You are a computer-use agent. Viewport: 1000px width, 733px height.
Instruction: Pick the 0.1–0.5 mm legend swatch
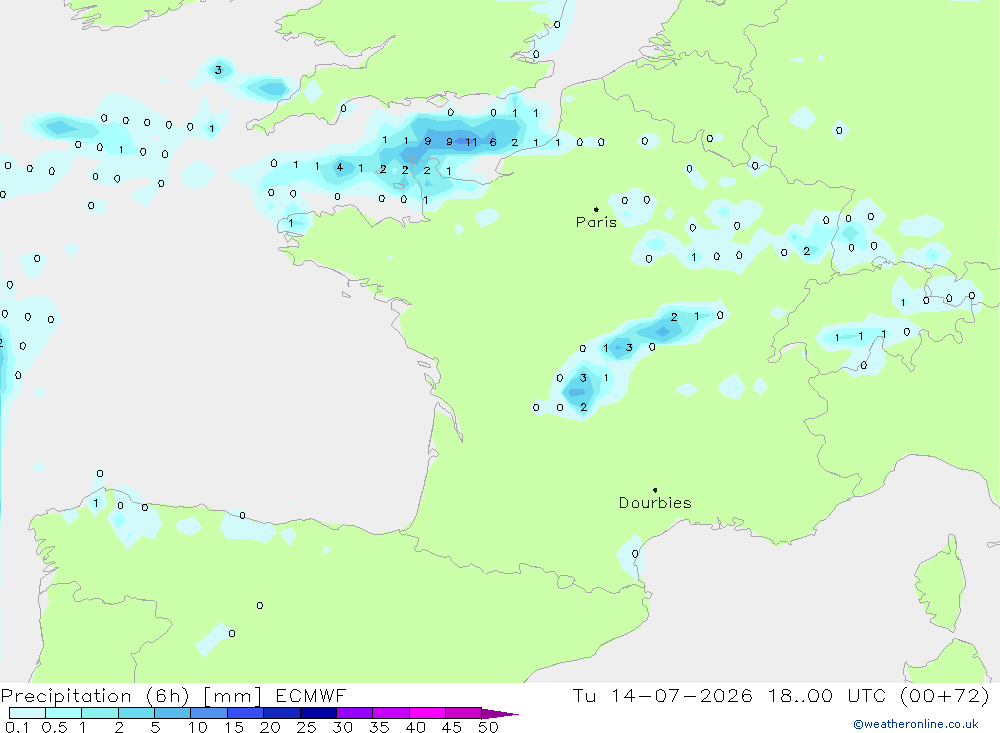click(x=27, y=713)
